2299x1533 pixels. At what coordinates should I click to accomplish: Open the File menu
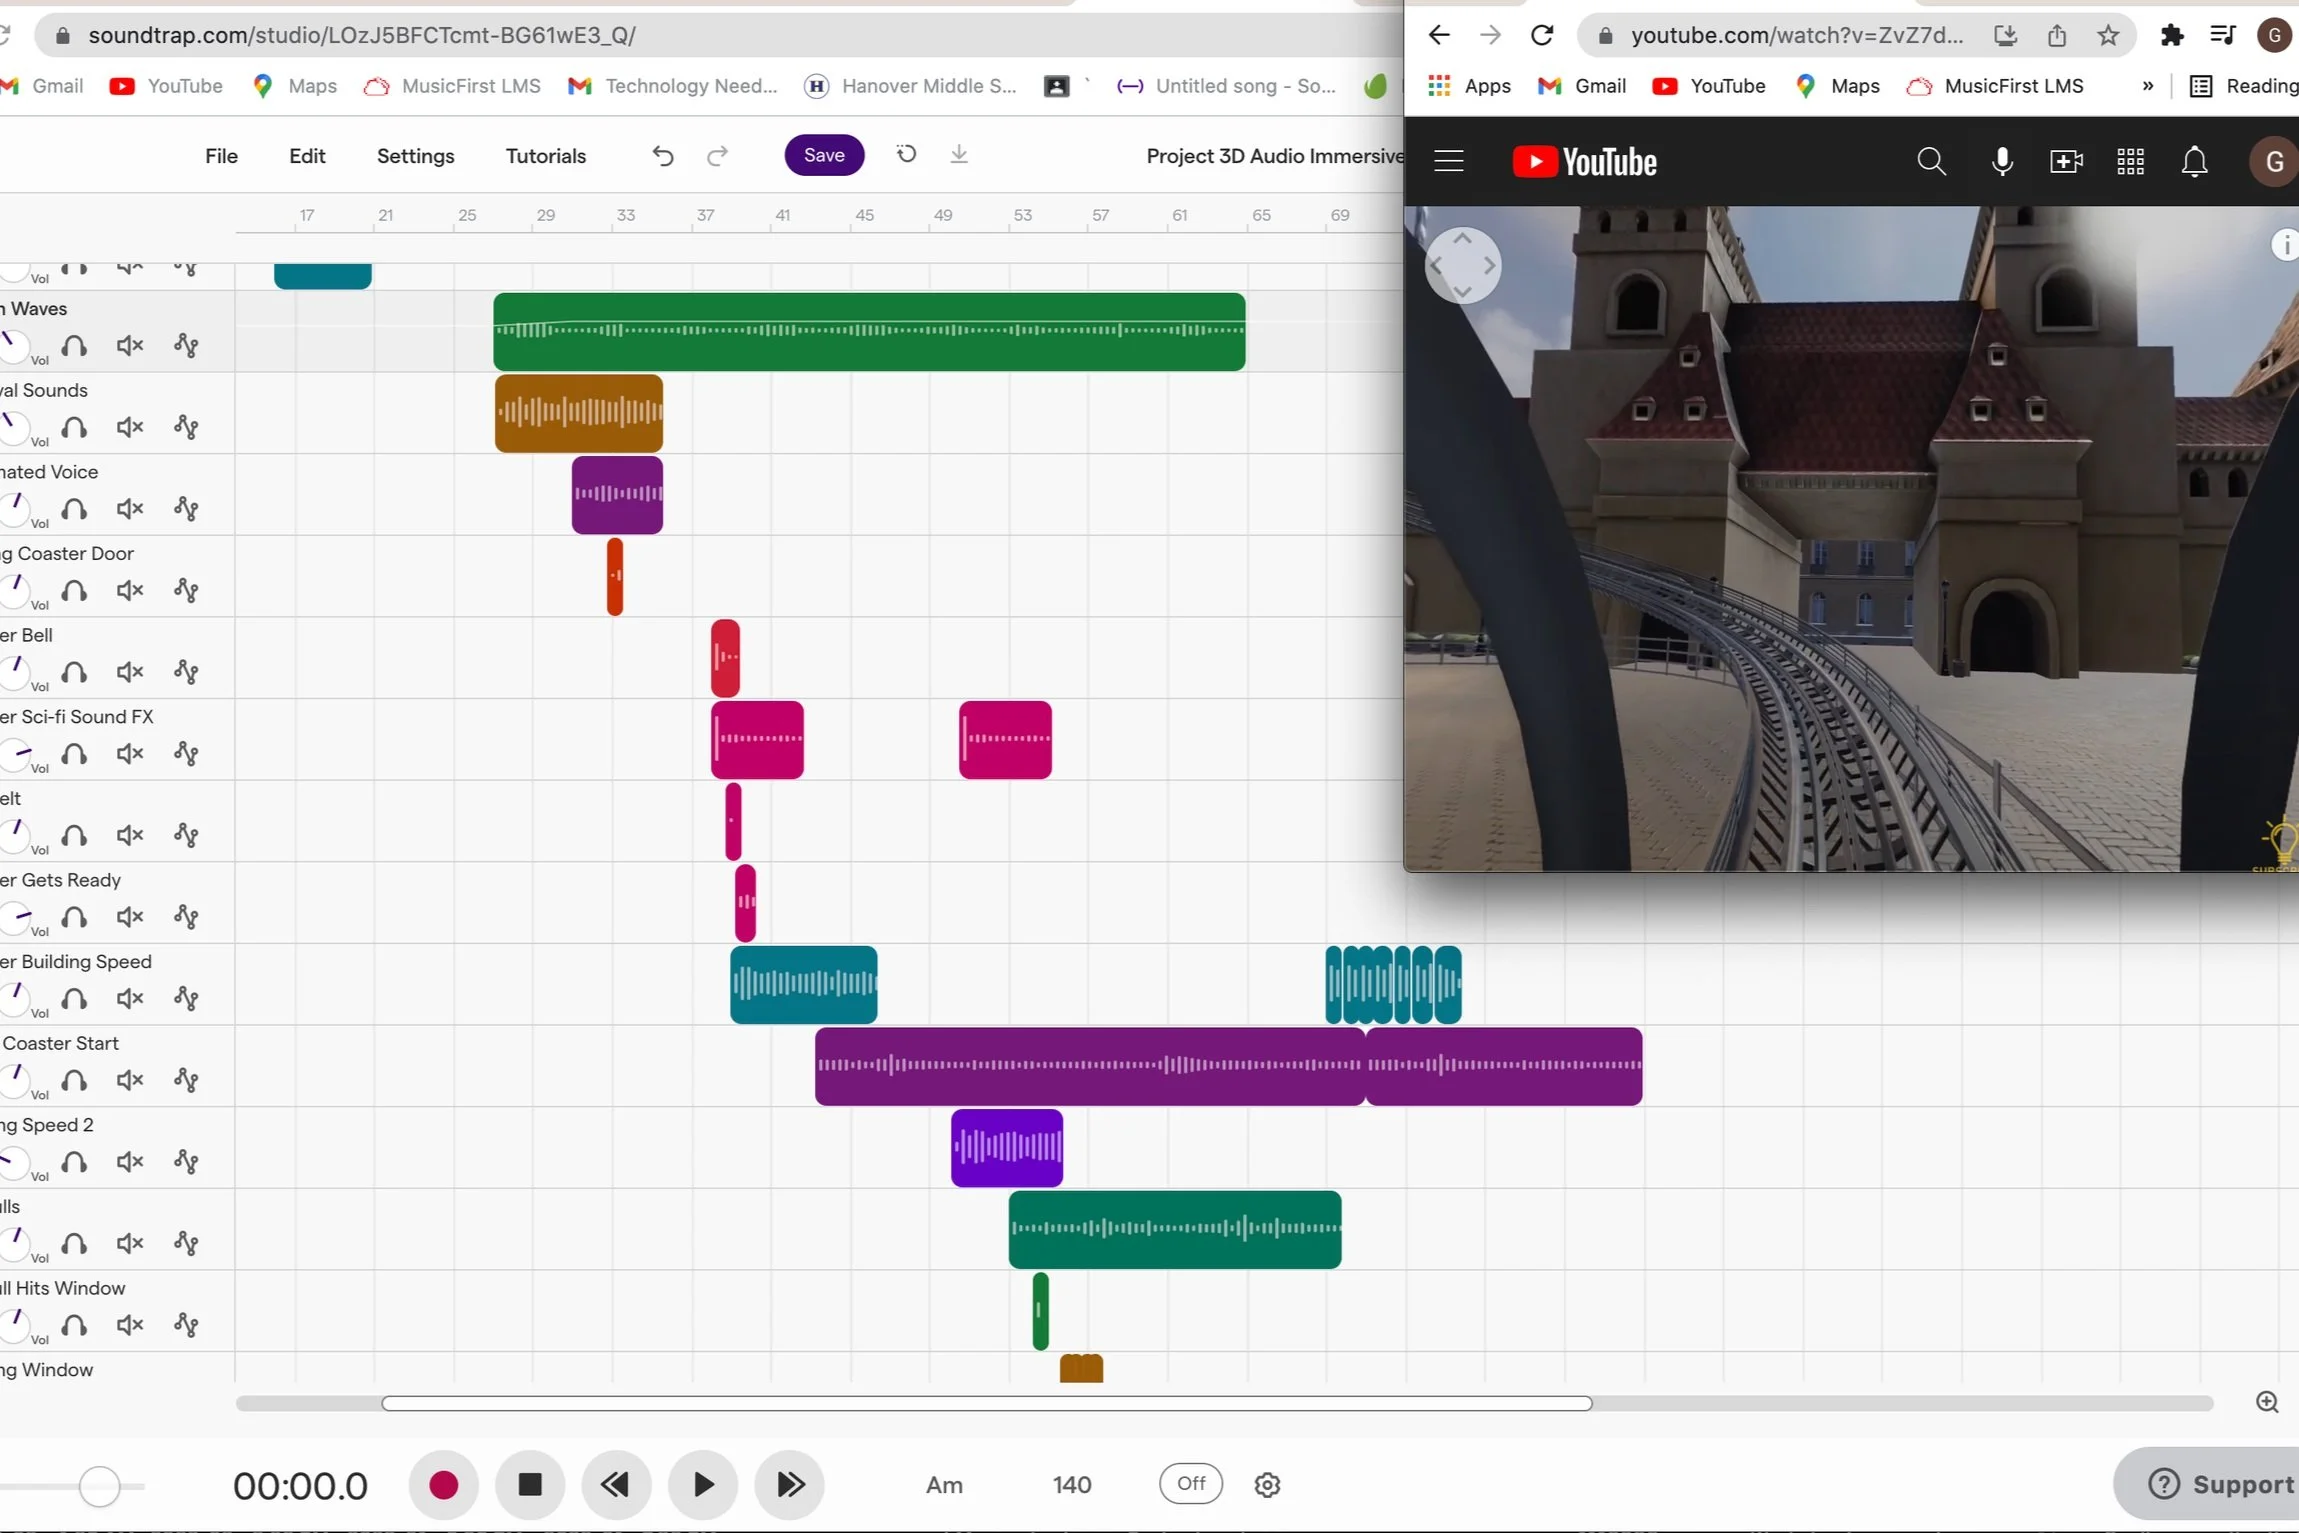[x=221, y=156]
